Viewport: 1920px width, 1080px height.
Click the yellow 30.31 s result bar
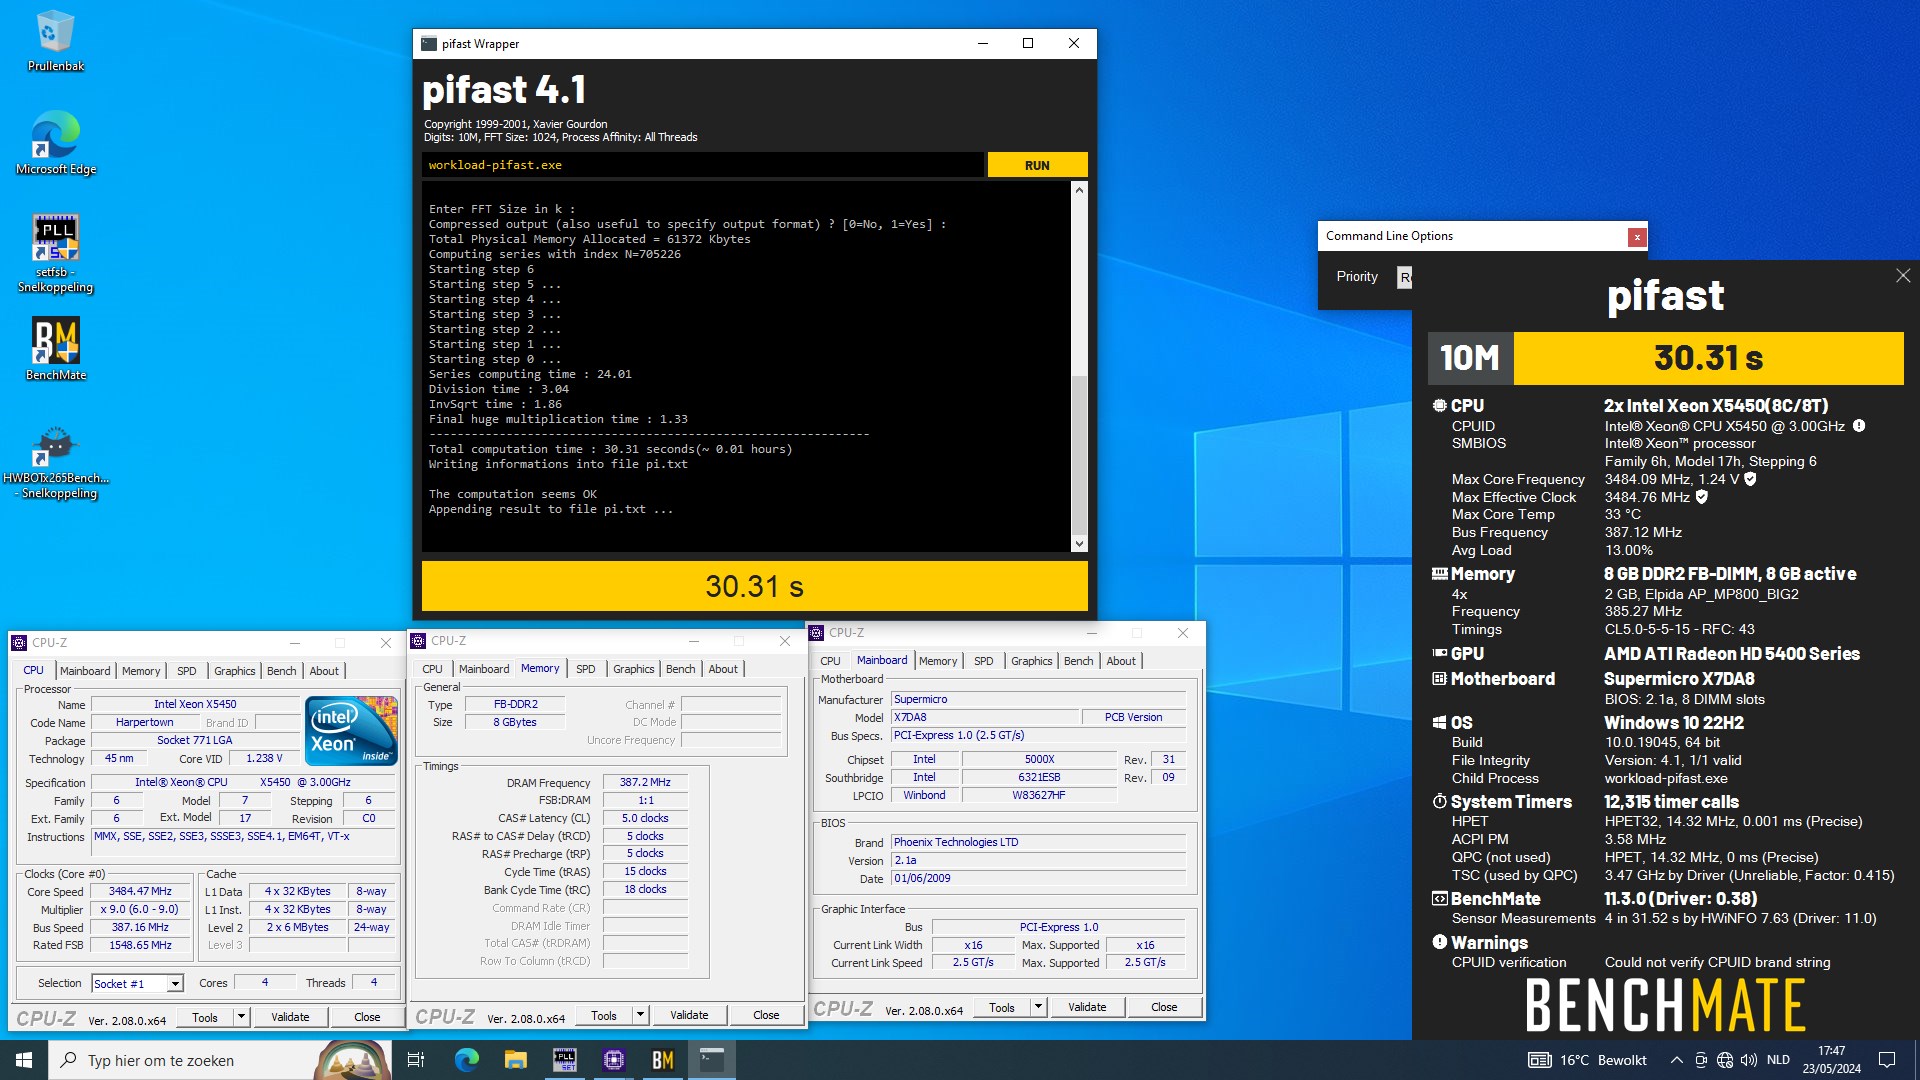pos(754,586)
